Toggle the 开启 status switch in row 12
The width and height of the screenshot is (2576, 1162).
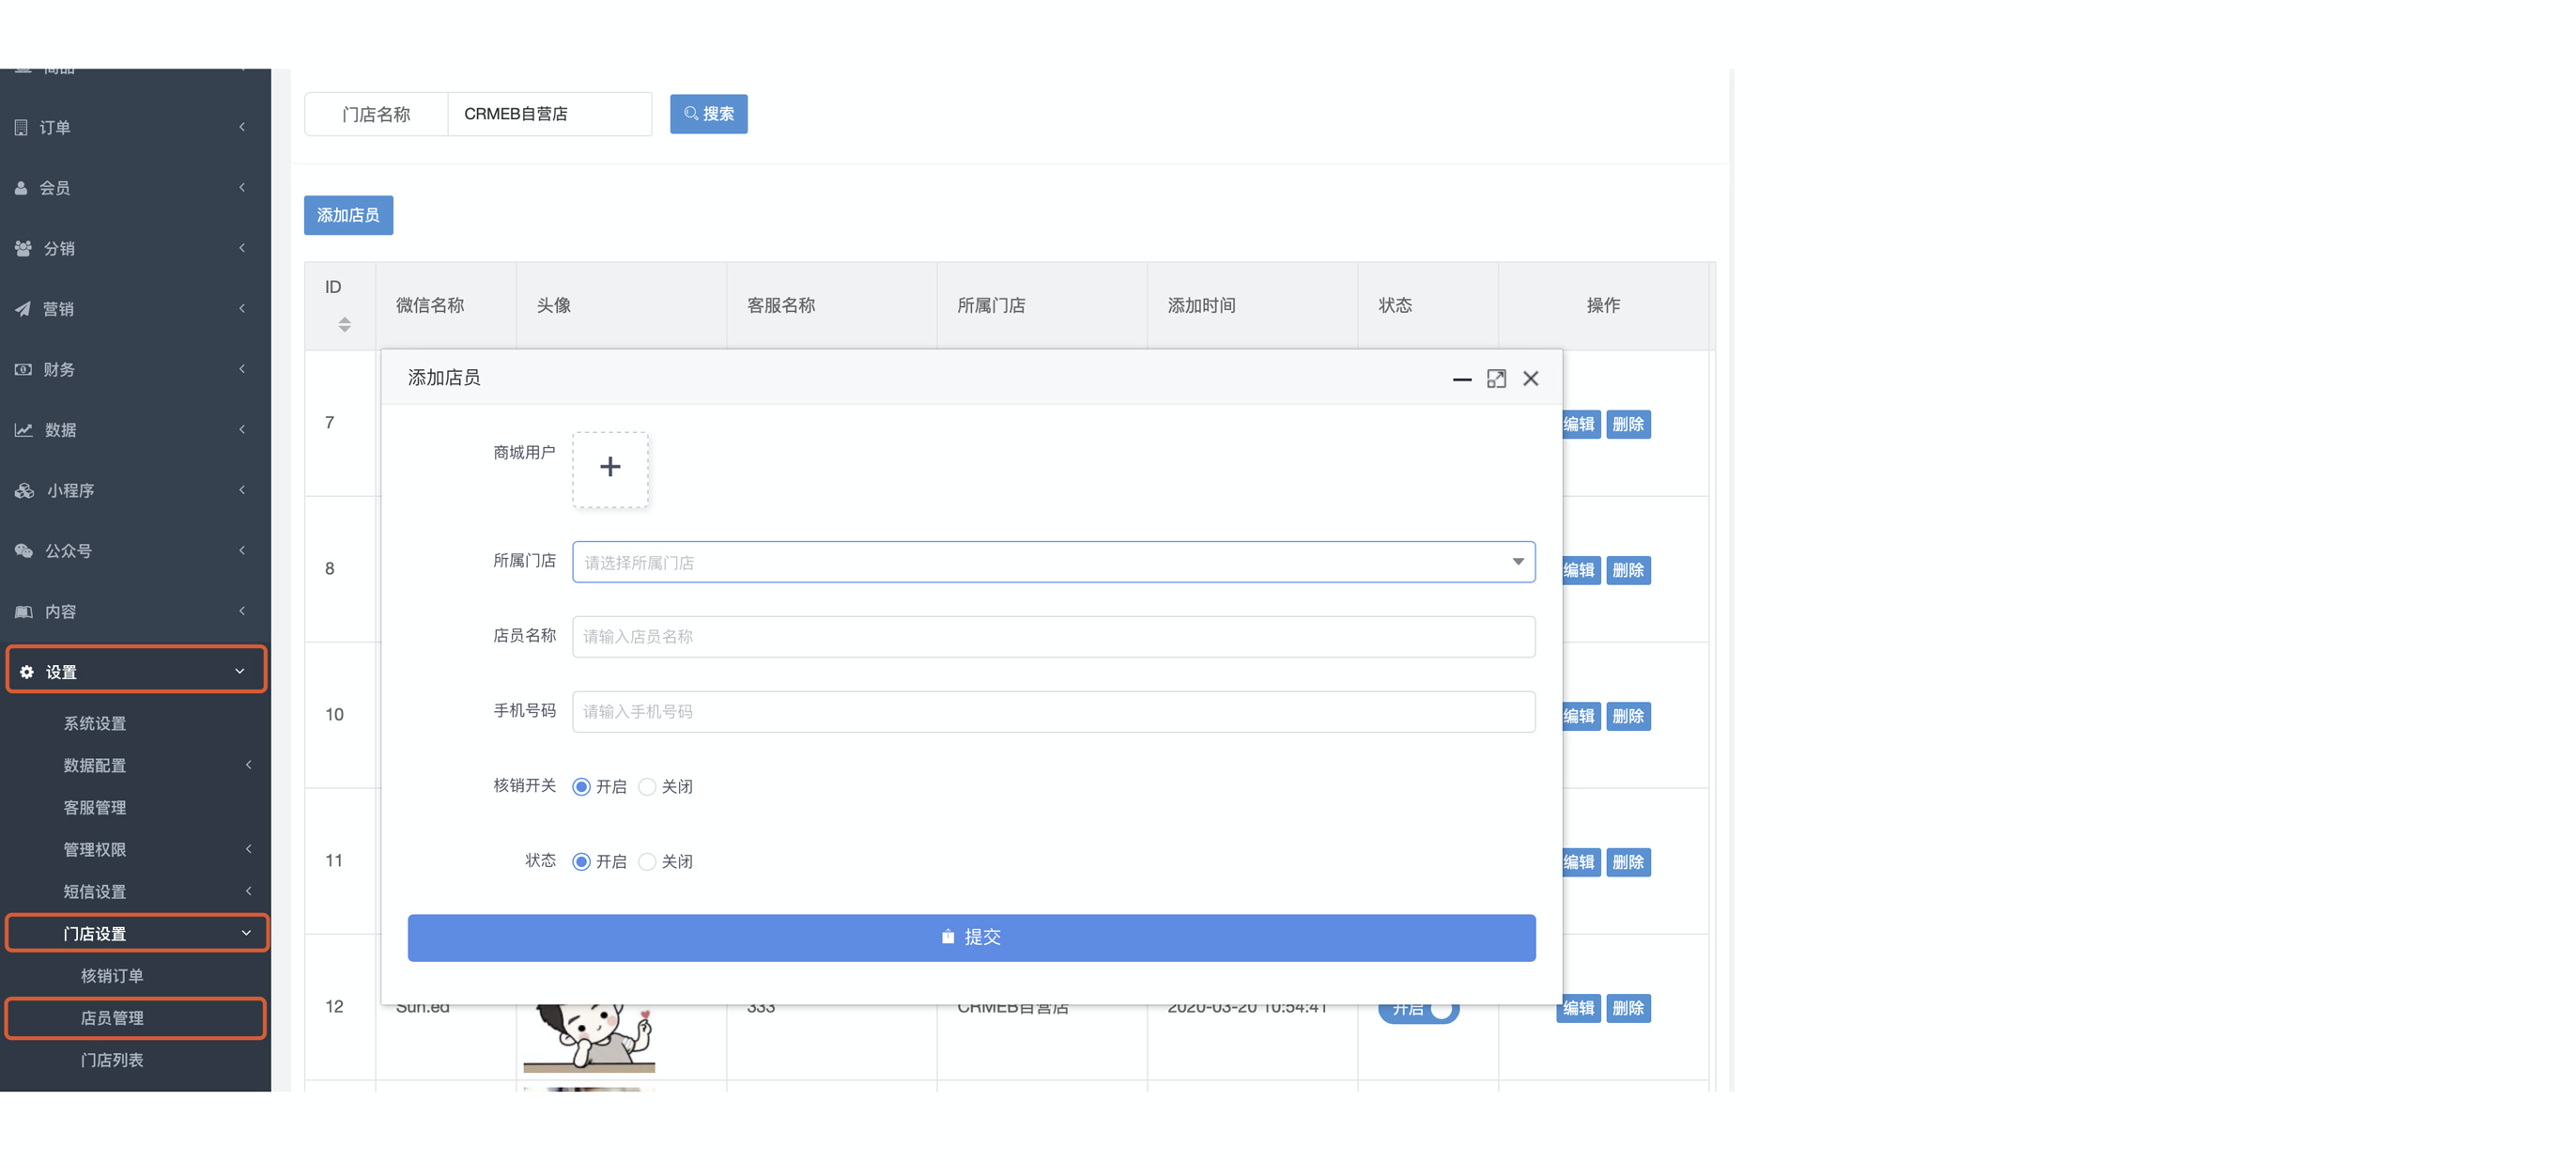pyautogui.click(x=1418, y=1010)
